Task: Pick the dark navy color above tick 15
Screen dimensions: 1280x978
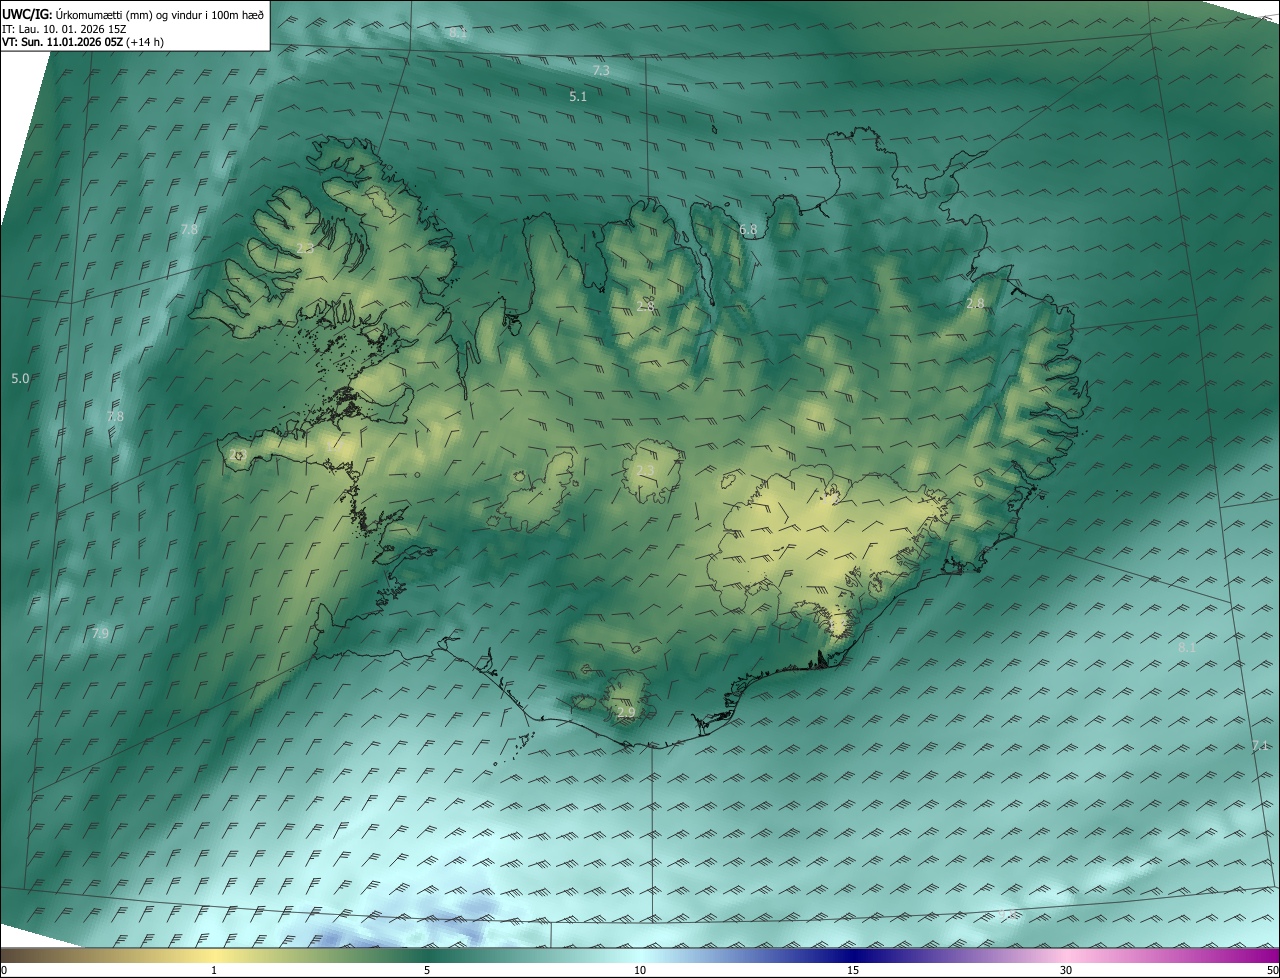Action: tap(853, 955)
